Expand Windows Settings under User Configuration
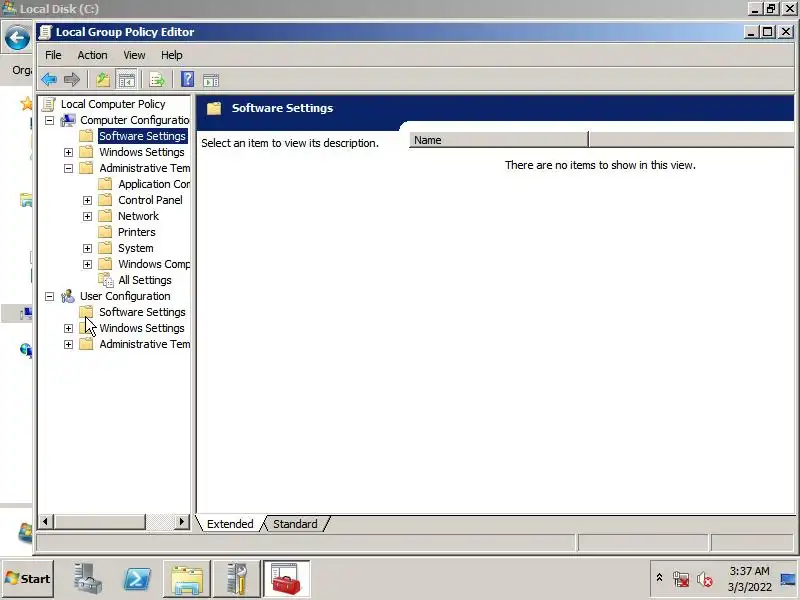 (x=68, y=329)
